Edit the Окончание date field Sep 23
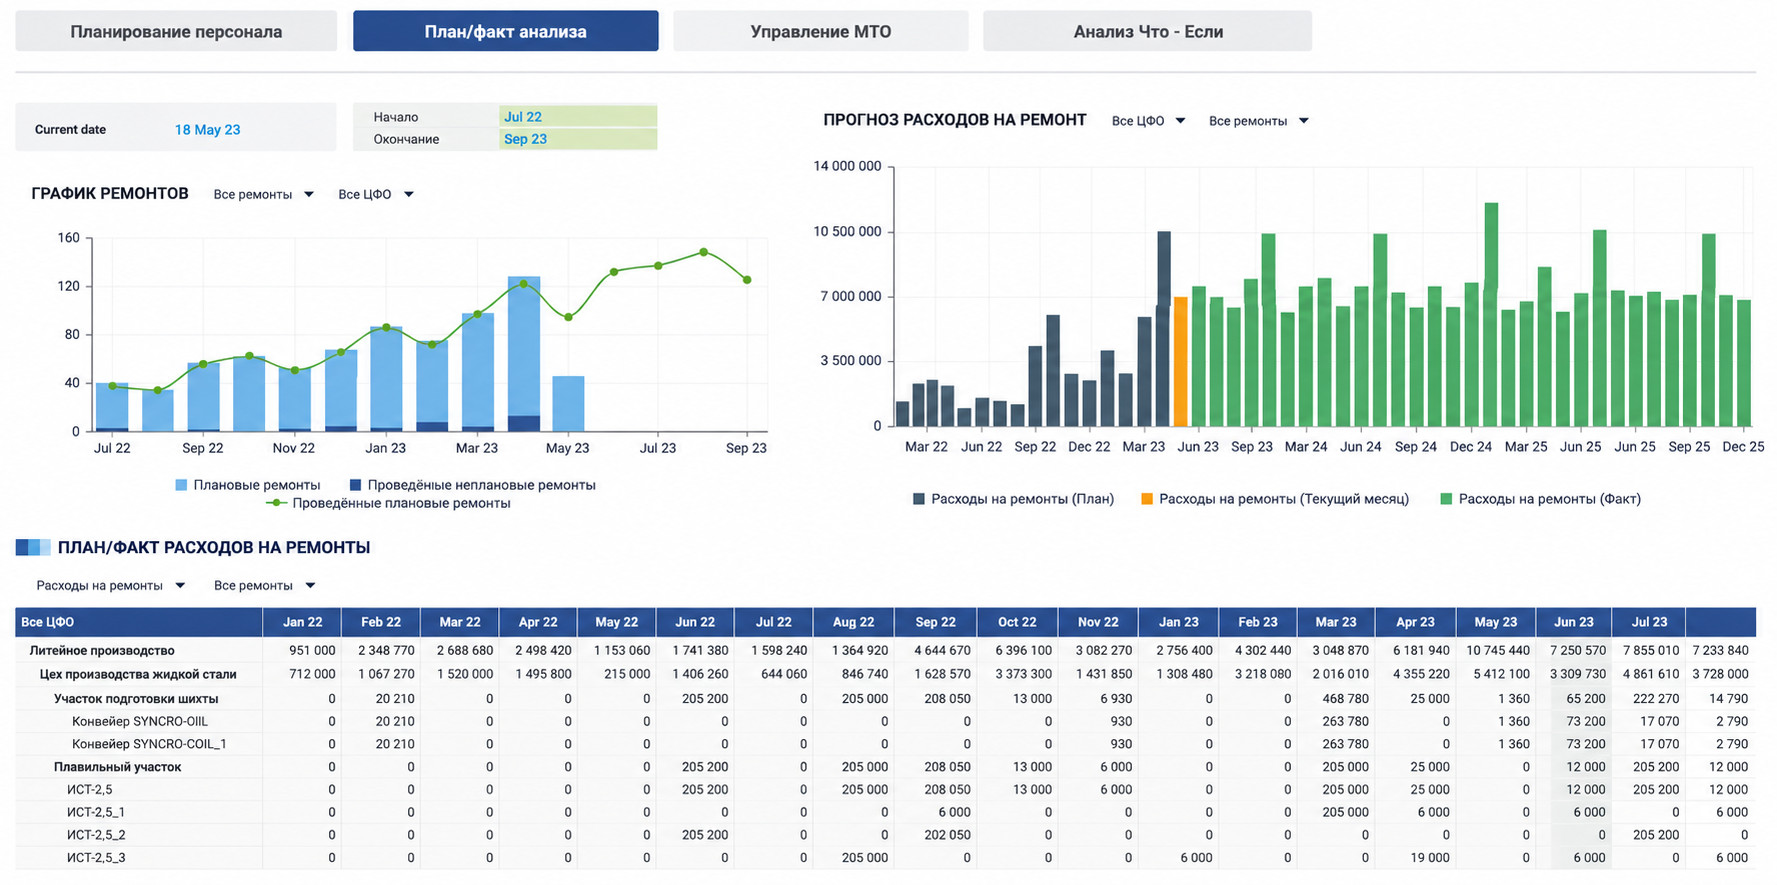1777x885 pixels. [578, 139]
